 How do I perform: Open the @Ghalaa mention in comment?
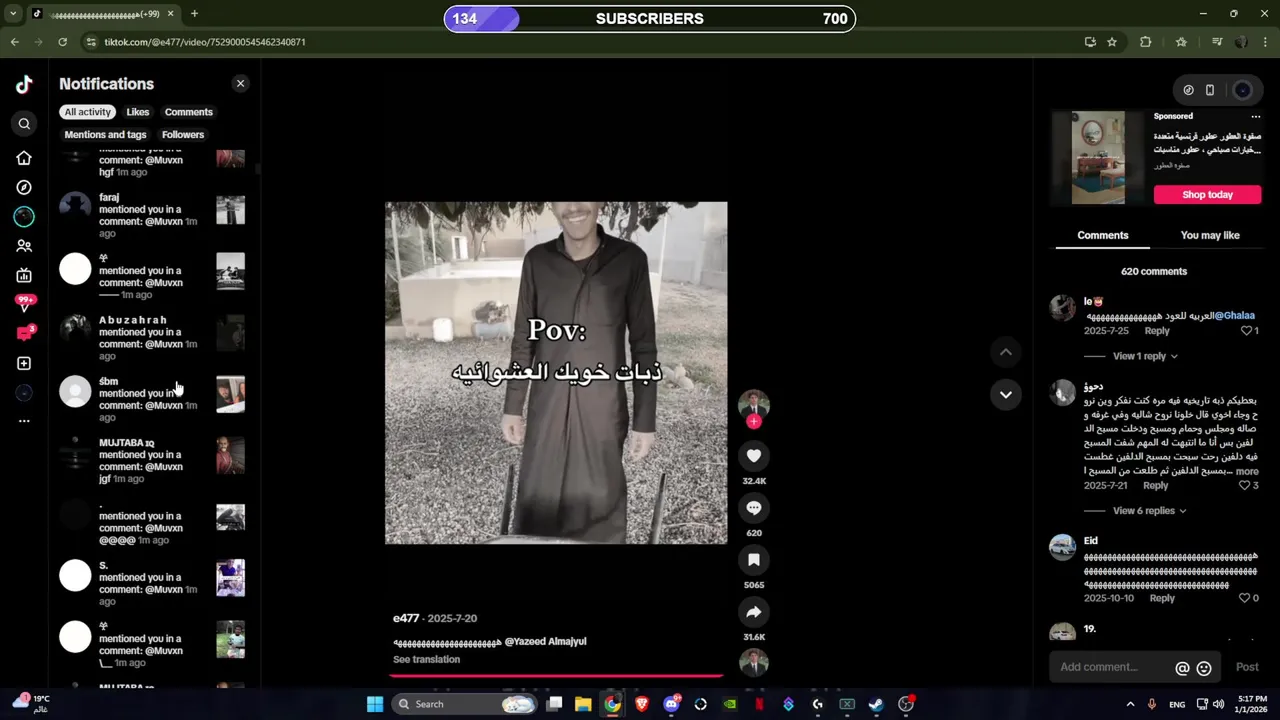(x=1235, y=316)
